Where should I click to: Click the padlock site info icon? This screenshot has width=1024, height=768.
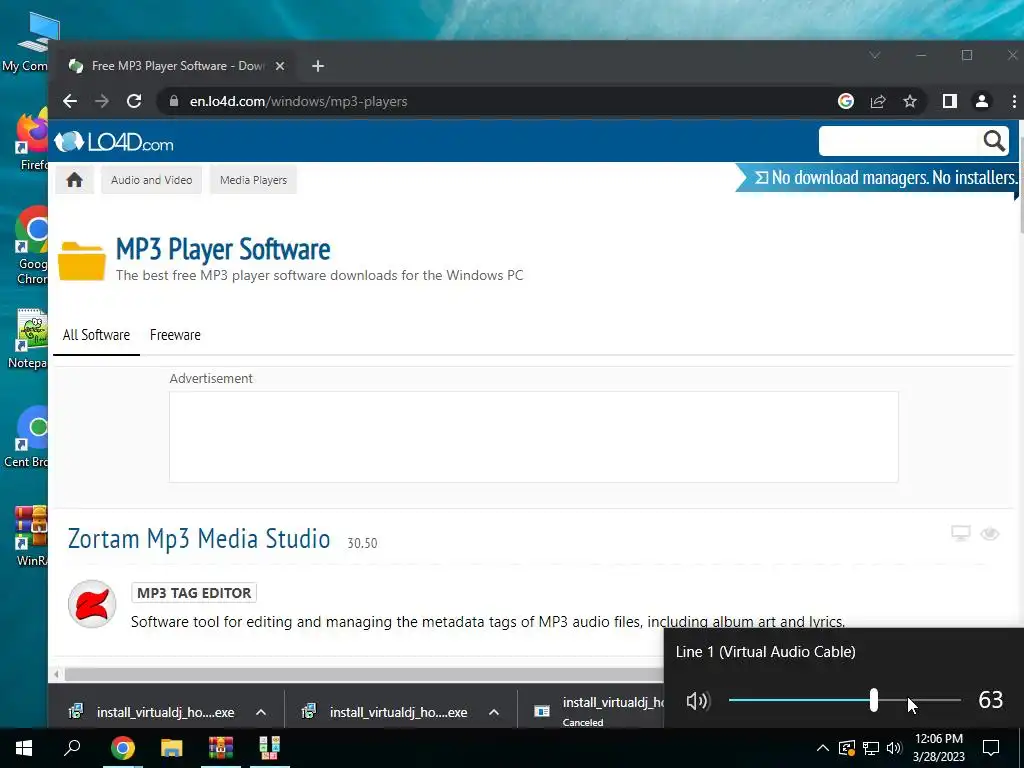174,101
